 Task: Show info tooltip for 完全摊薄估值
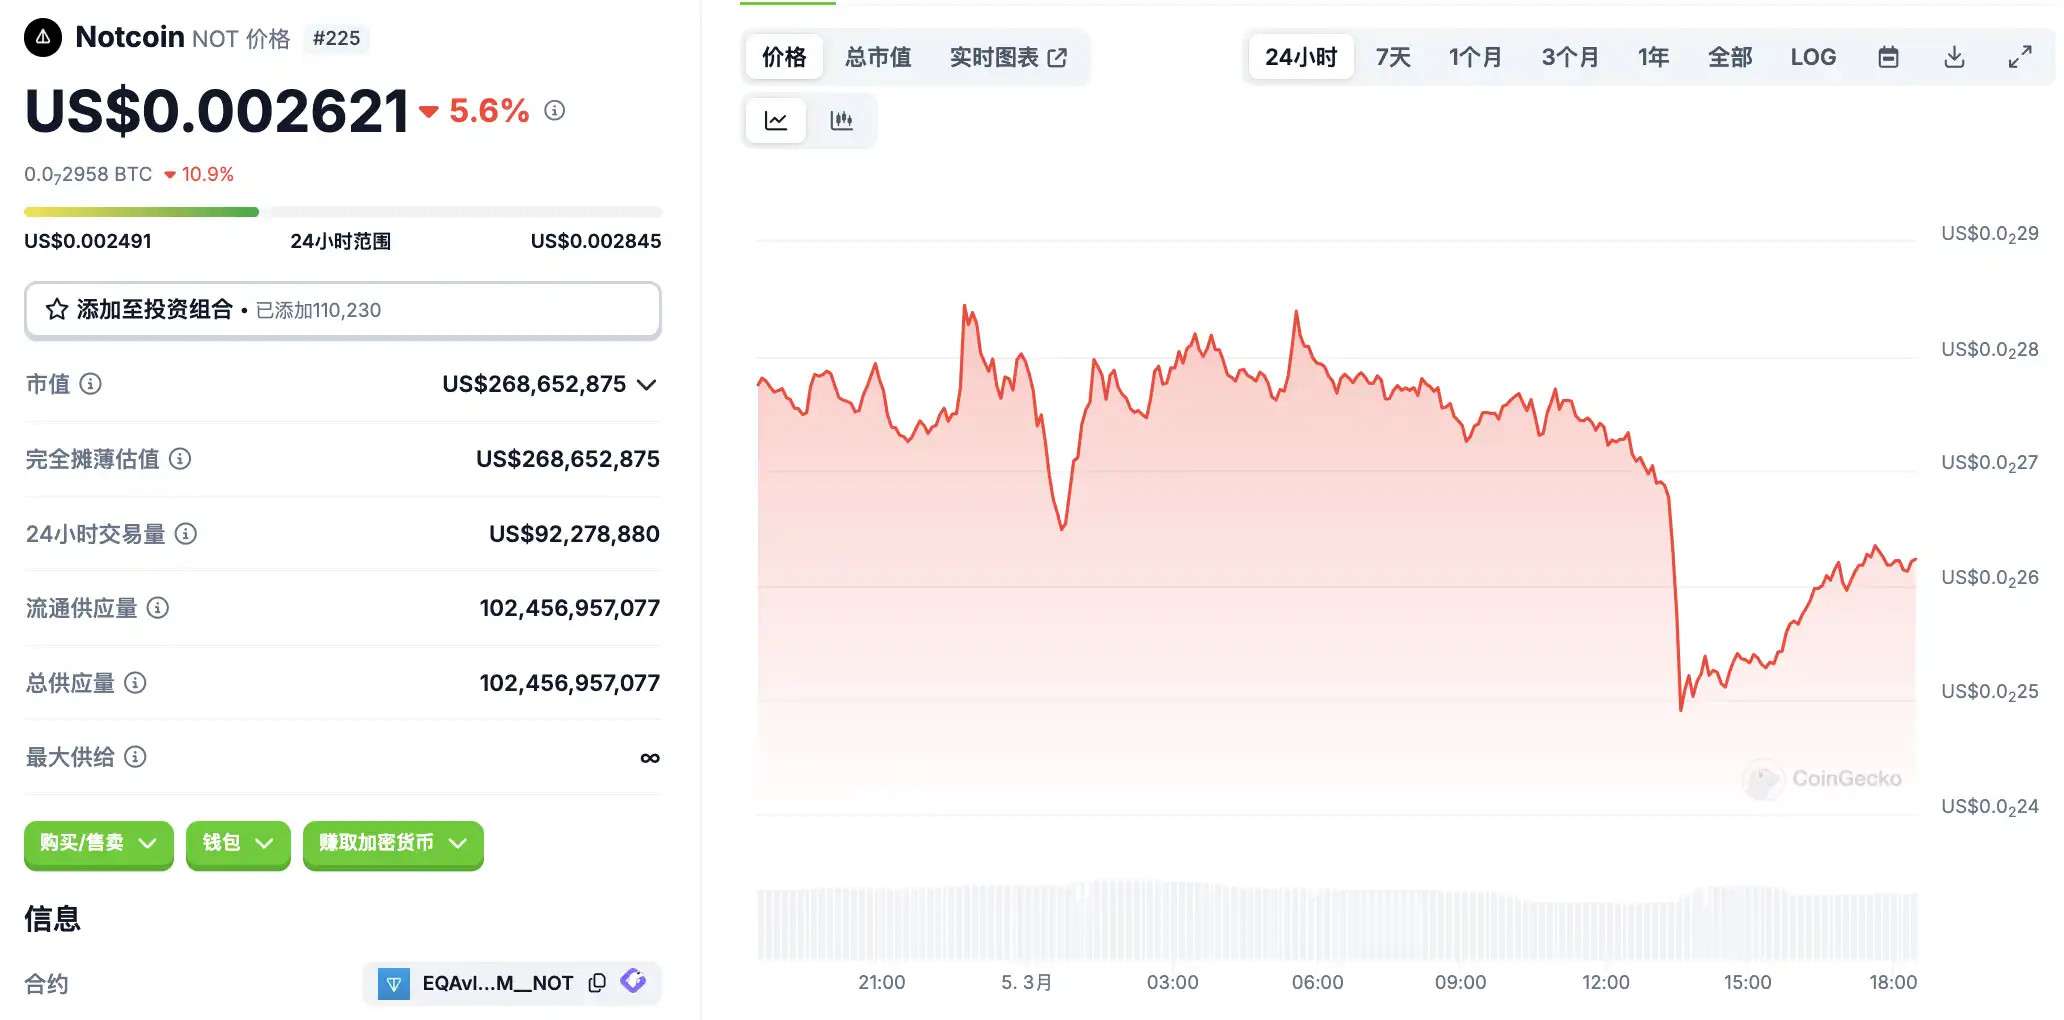pos(180,459)
